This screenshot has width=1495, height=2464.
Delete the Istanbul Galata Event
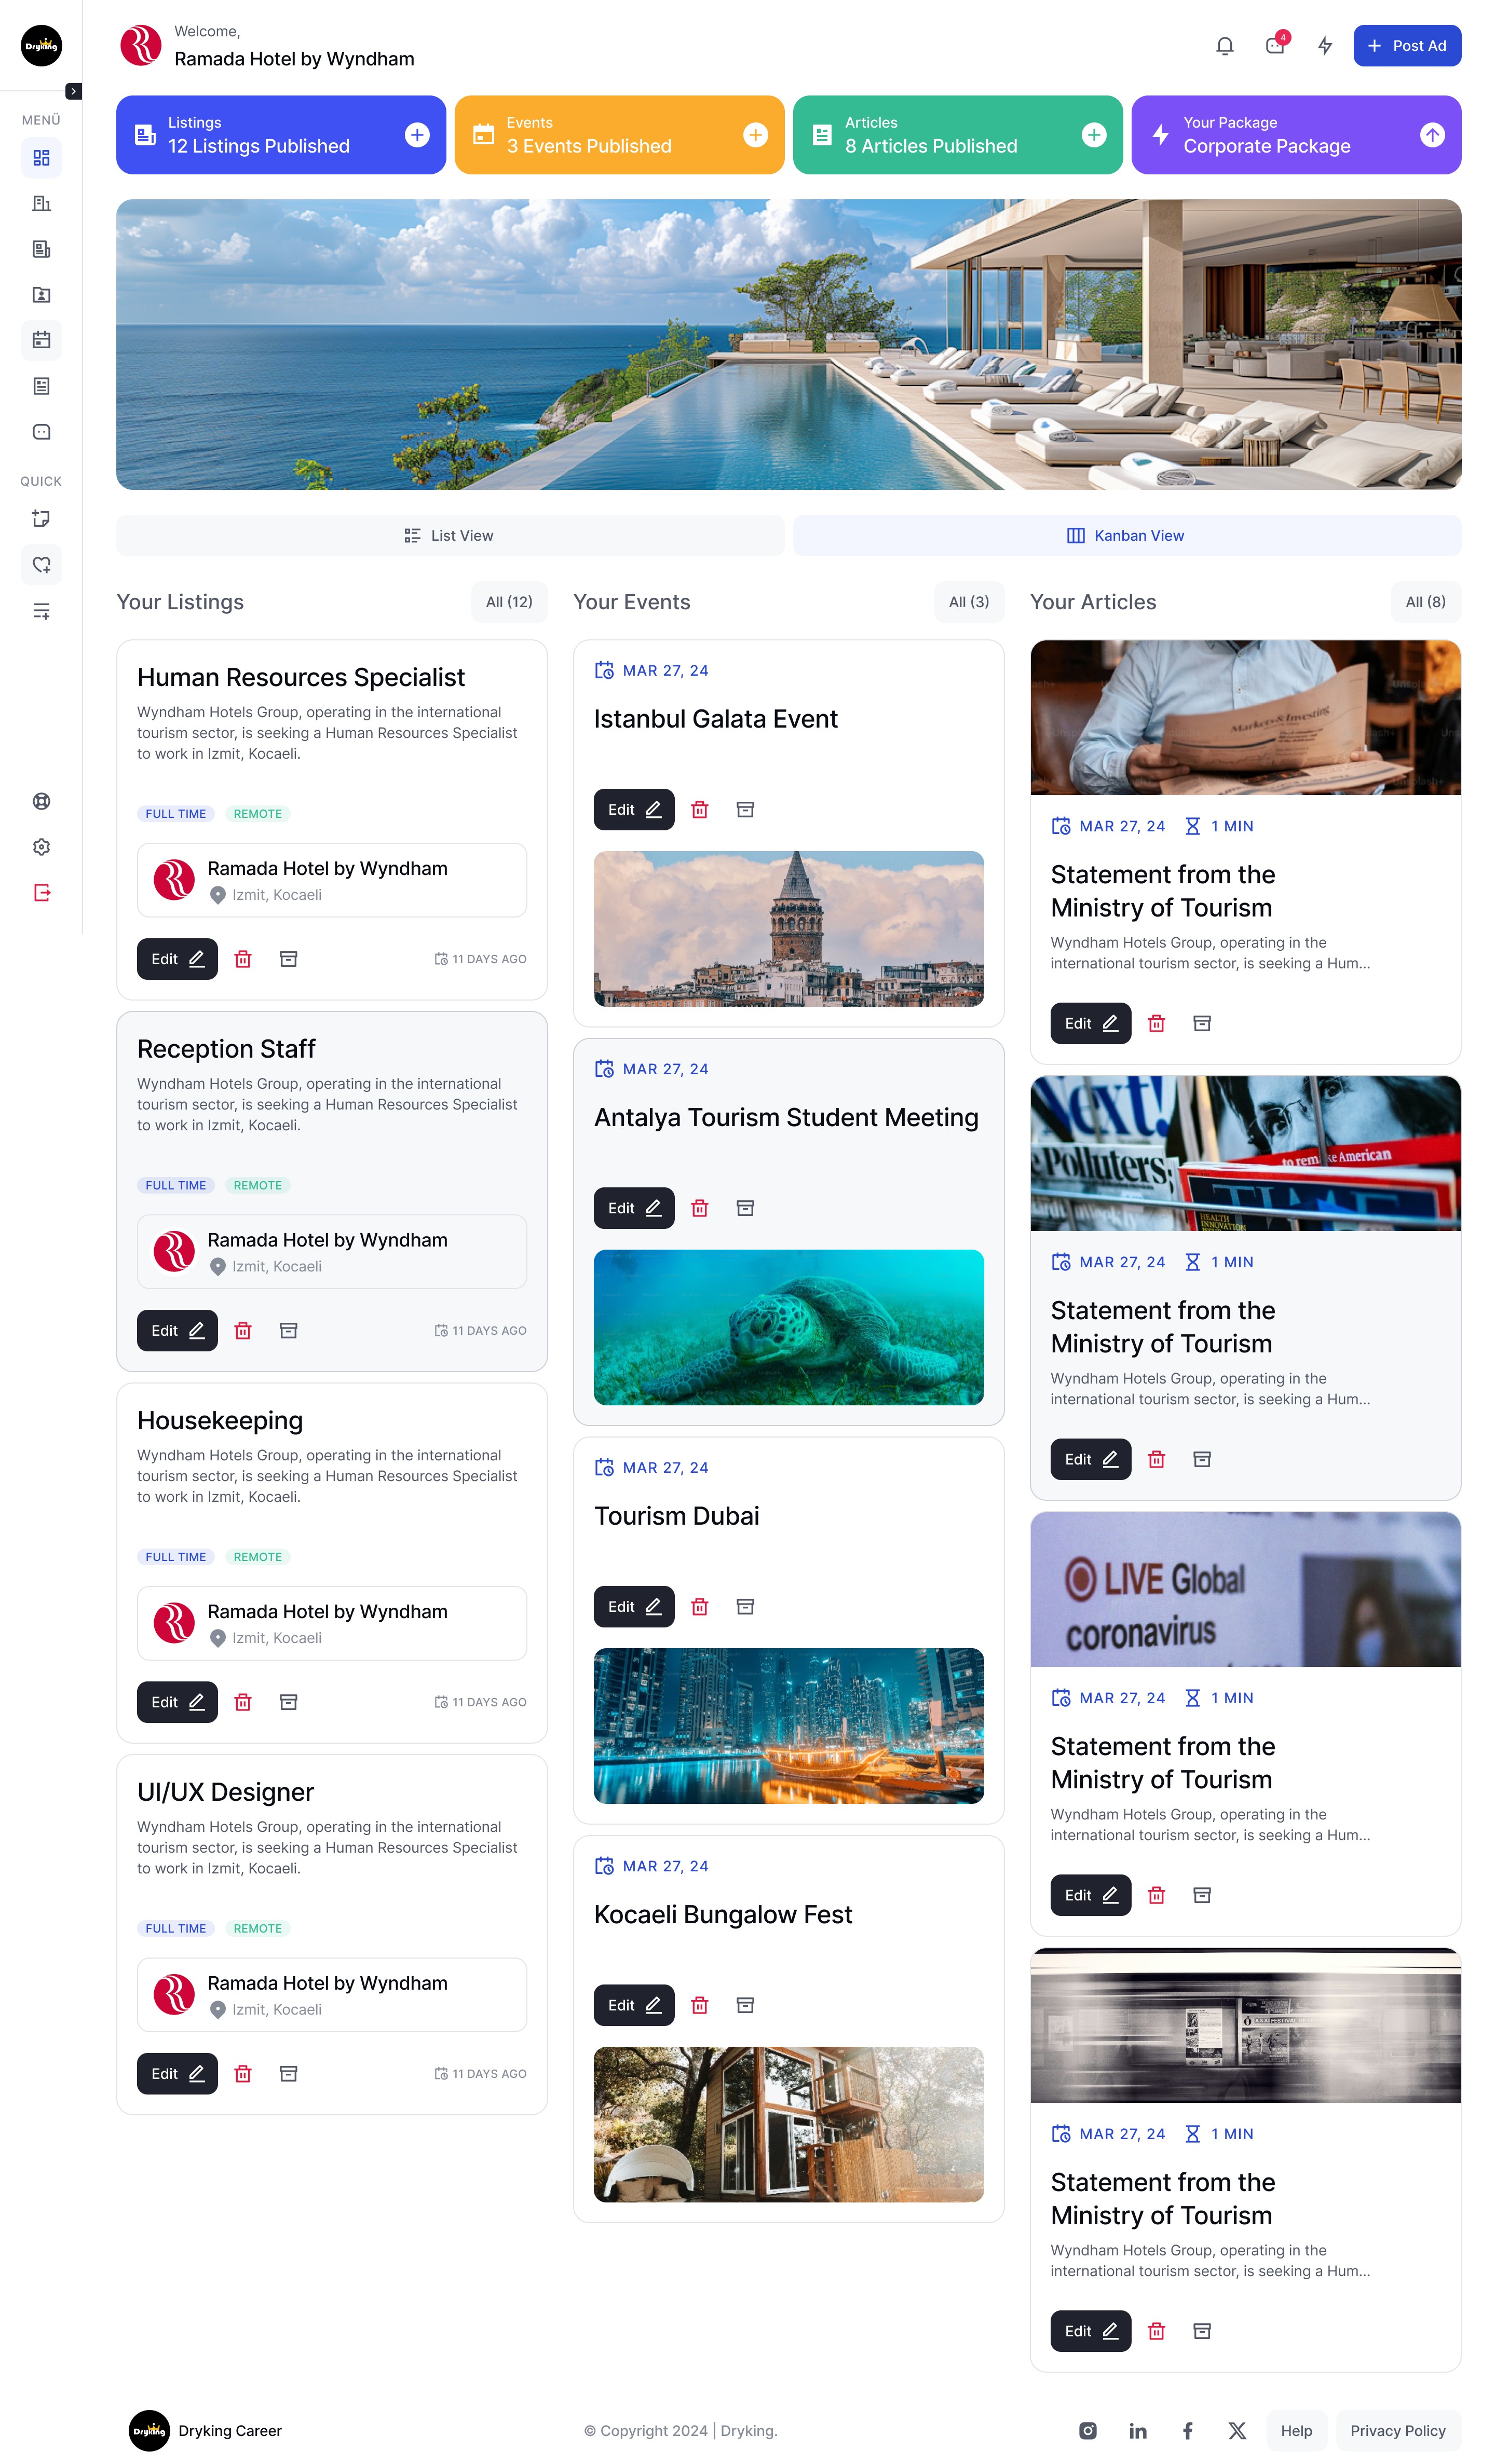point(699,810)
